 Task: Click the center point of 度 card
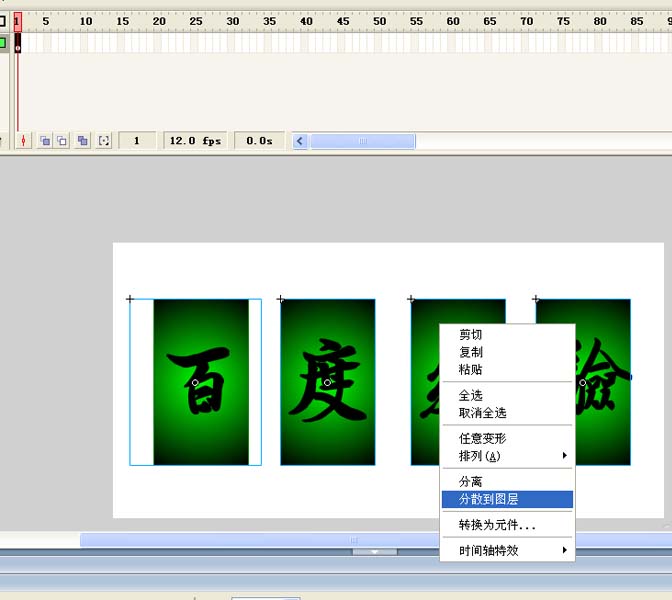coord(327,382)
